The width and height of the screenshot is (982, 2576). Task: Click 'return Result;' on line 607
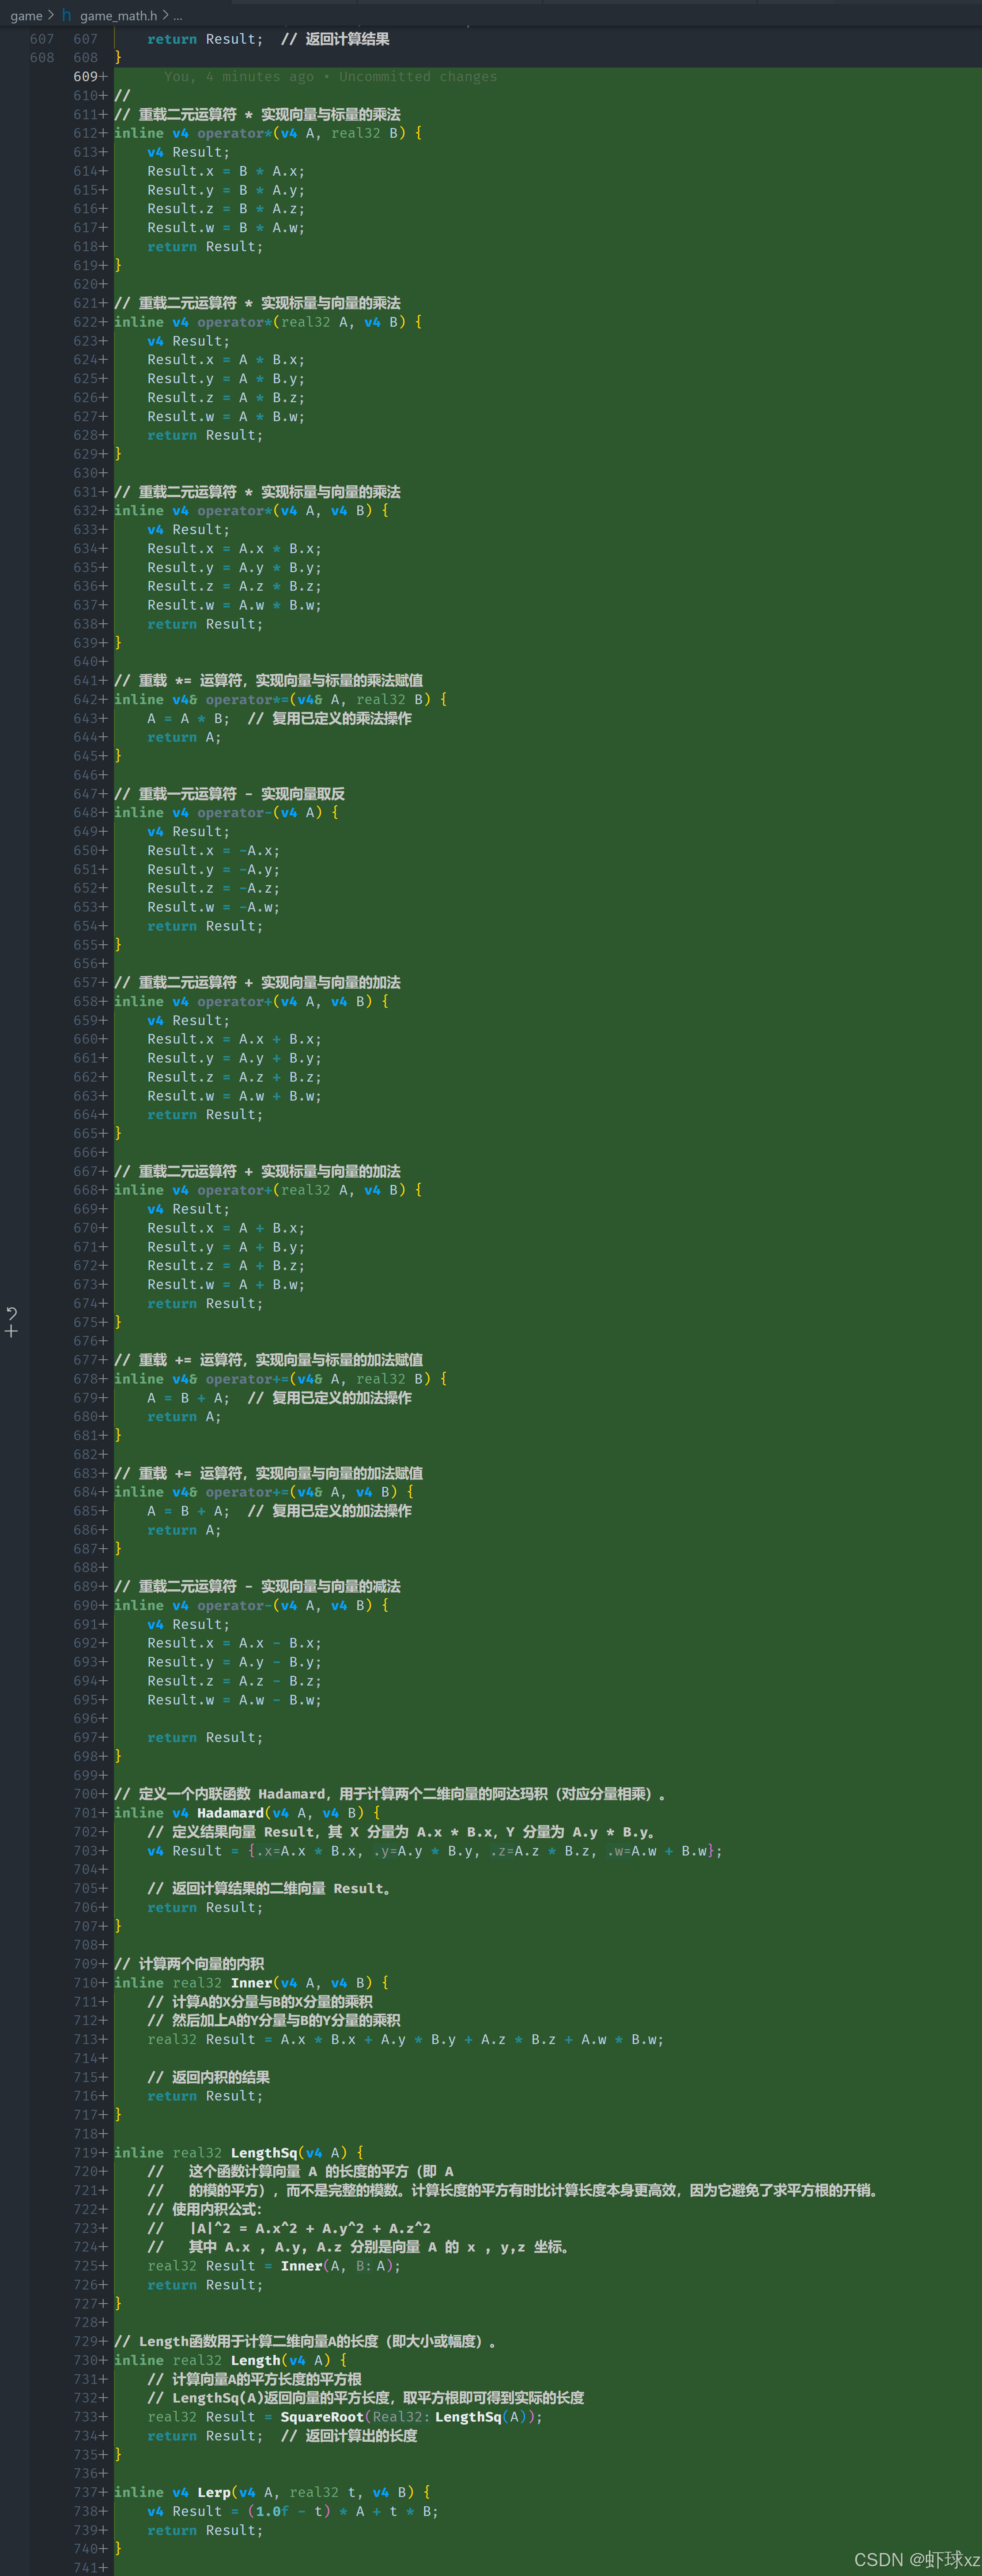[205, 39]
